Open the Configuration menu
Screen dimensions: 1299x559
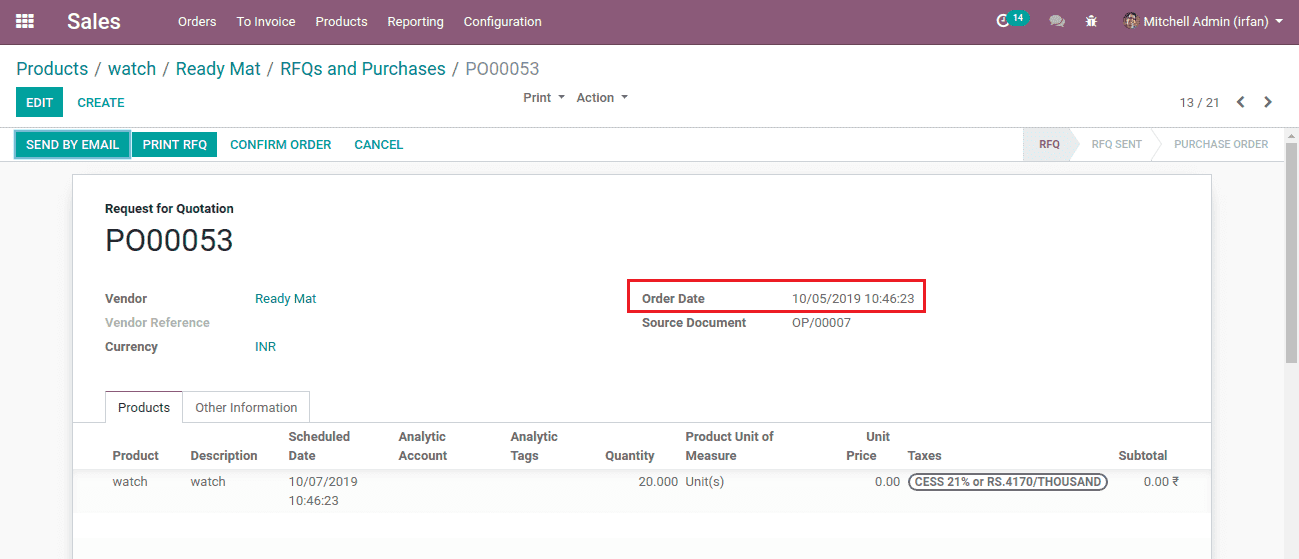503,21
